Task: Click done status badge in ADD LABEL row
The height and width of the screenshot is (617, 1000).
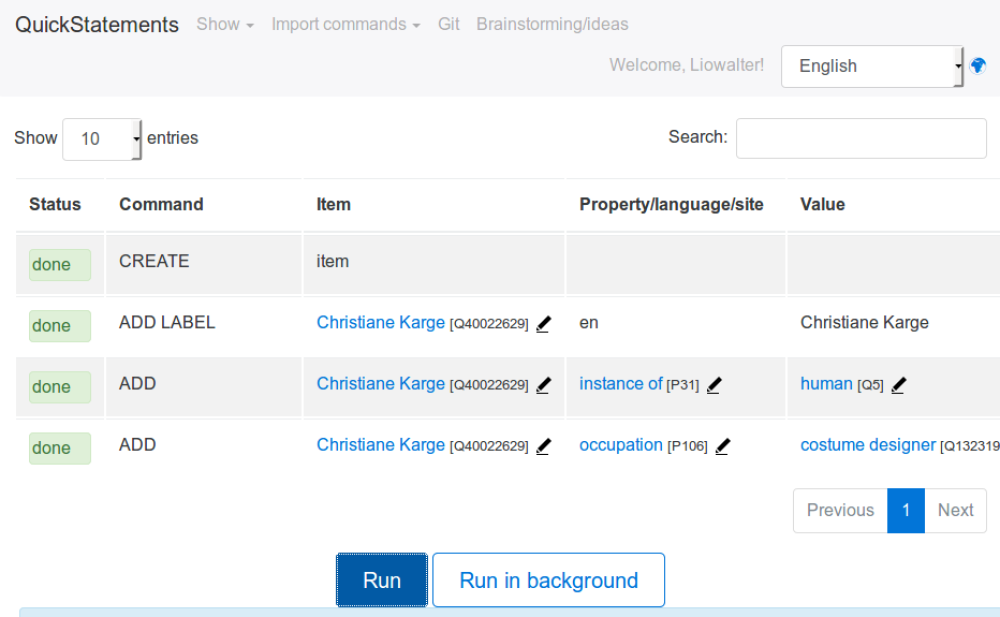Action: 60,326
